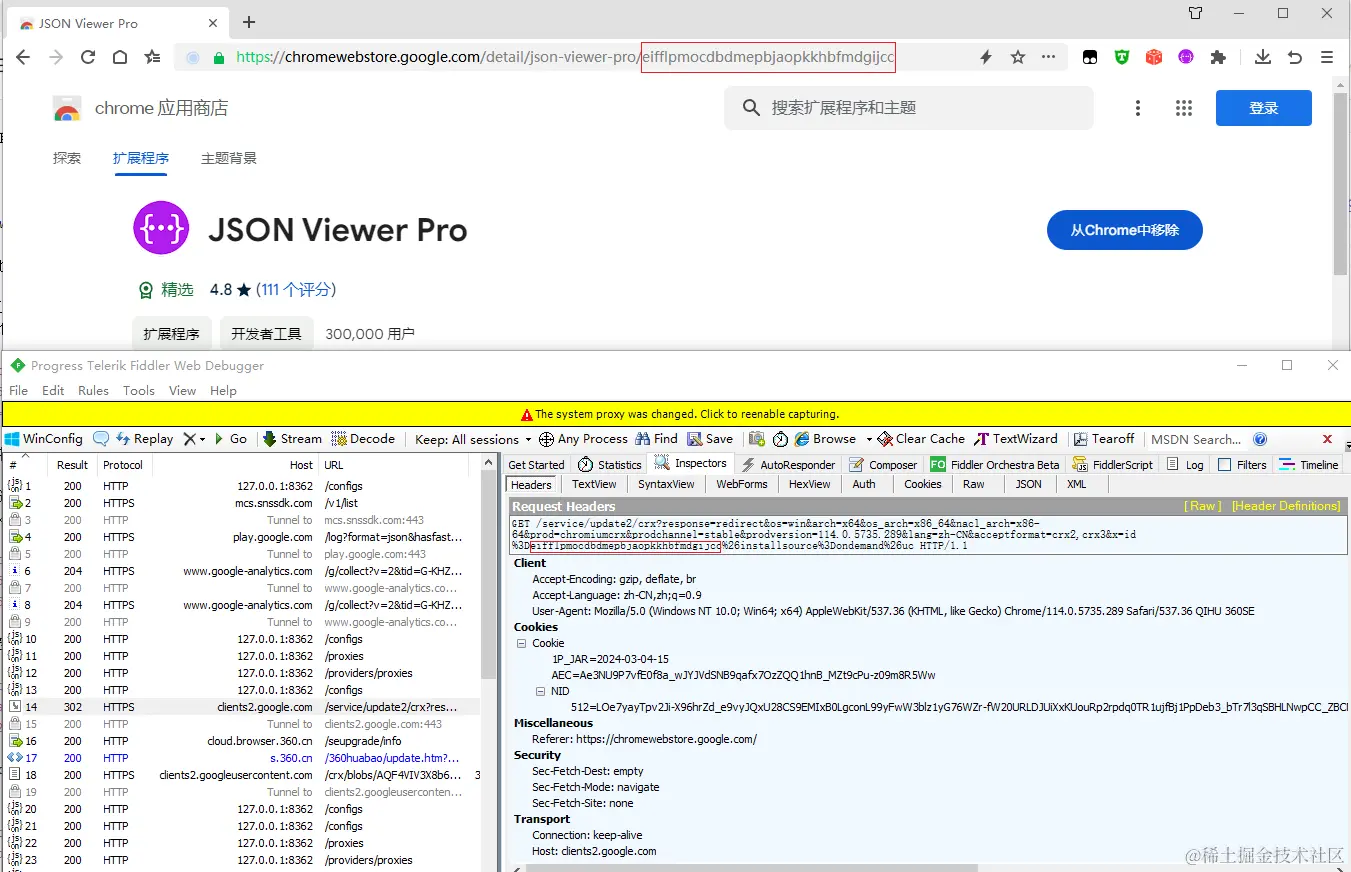Click the blue help question mark icon
Screen dimensions: 1351x872
click(x=1260, y=439)
